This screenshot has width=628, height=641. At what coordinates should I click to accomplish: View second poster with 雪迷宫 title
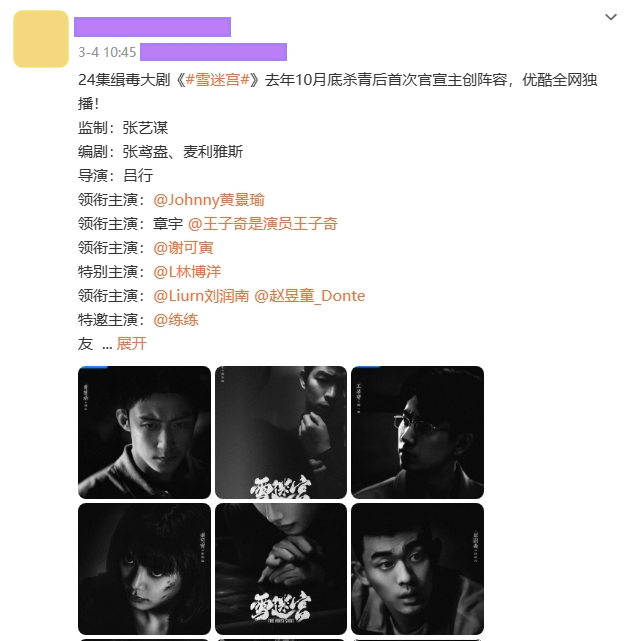tap(281, 432)
